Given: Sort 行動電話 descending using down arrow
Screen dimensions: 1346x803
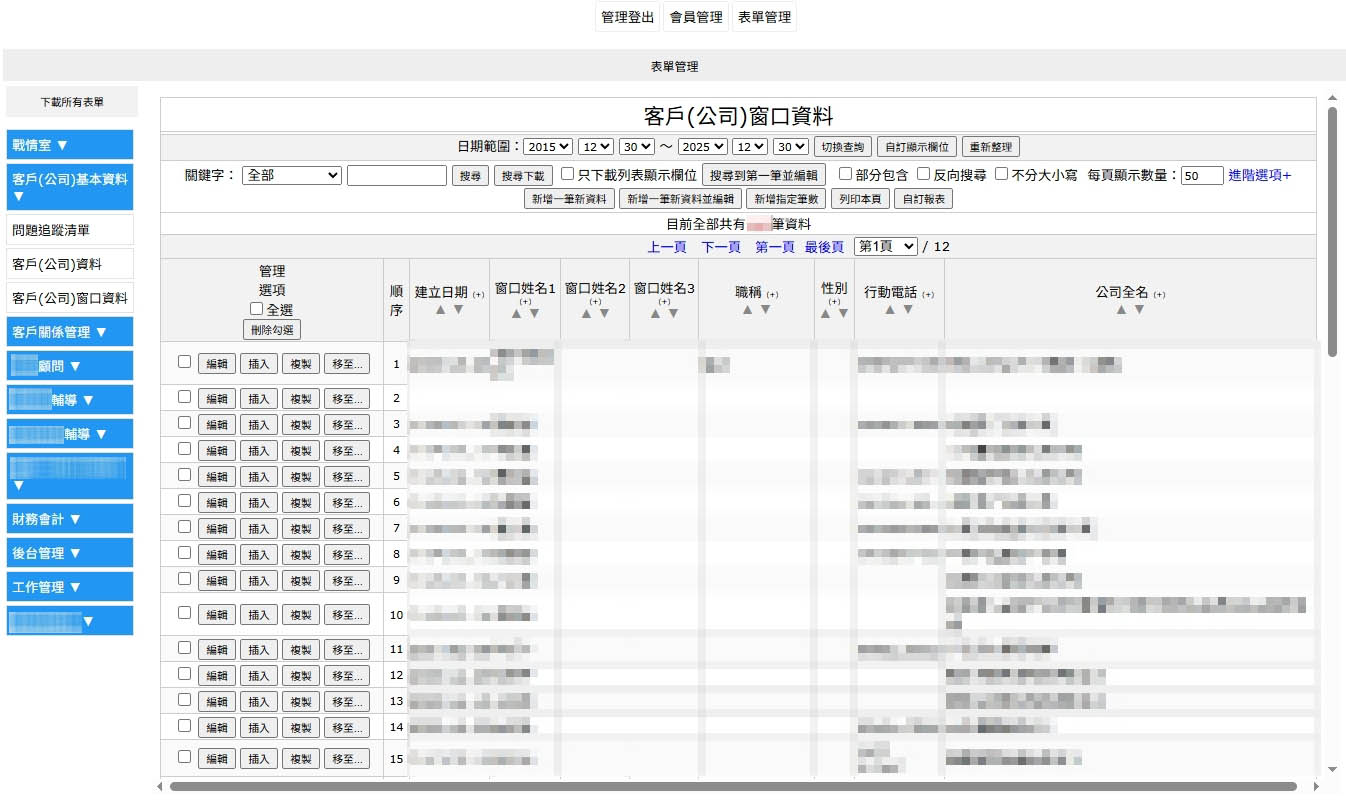Looking at the screenshot, I should point(908,310).
